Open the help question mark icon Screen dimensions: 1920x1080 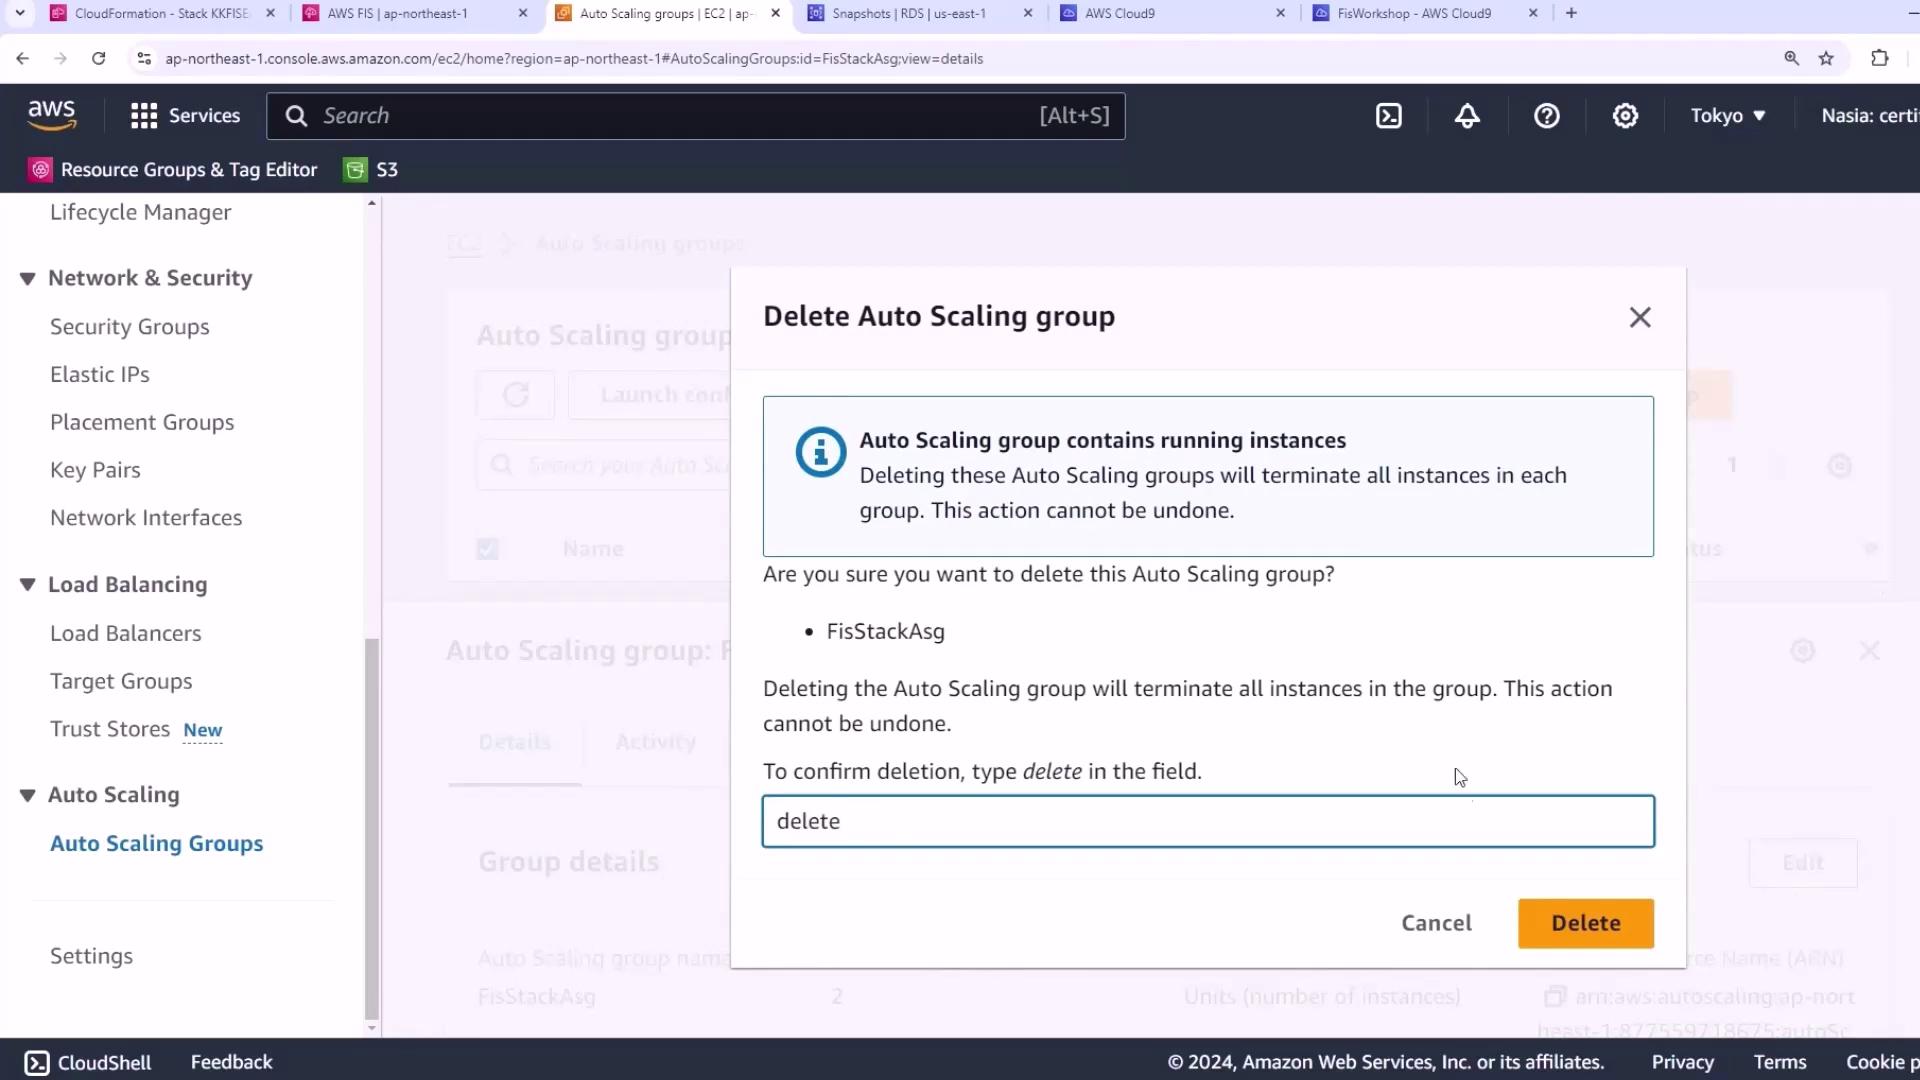click(1546, 116)
